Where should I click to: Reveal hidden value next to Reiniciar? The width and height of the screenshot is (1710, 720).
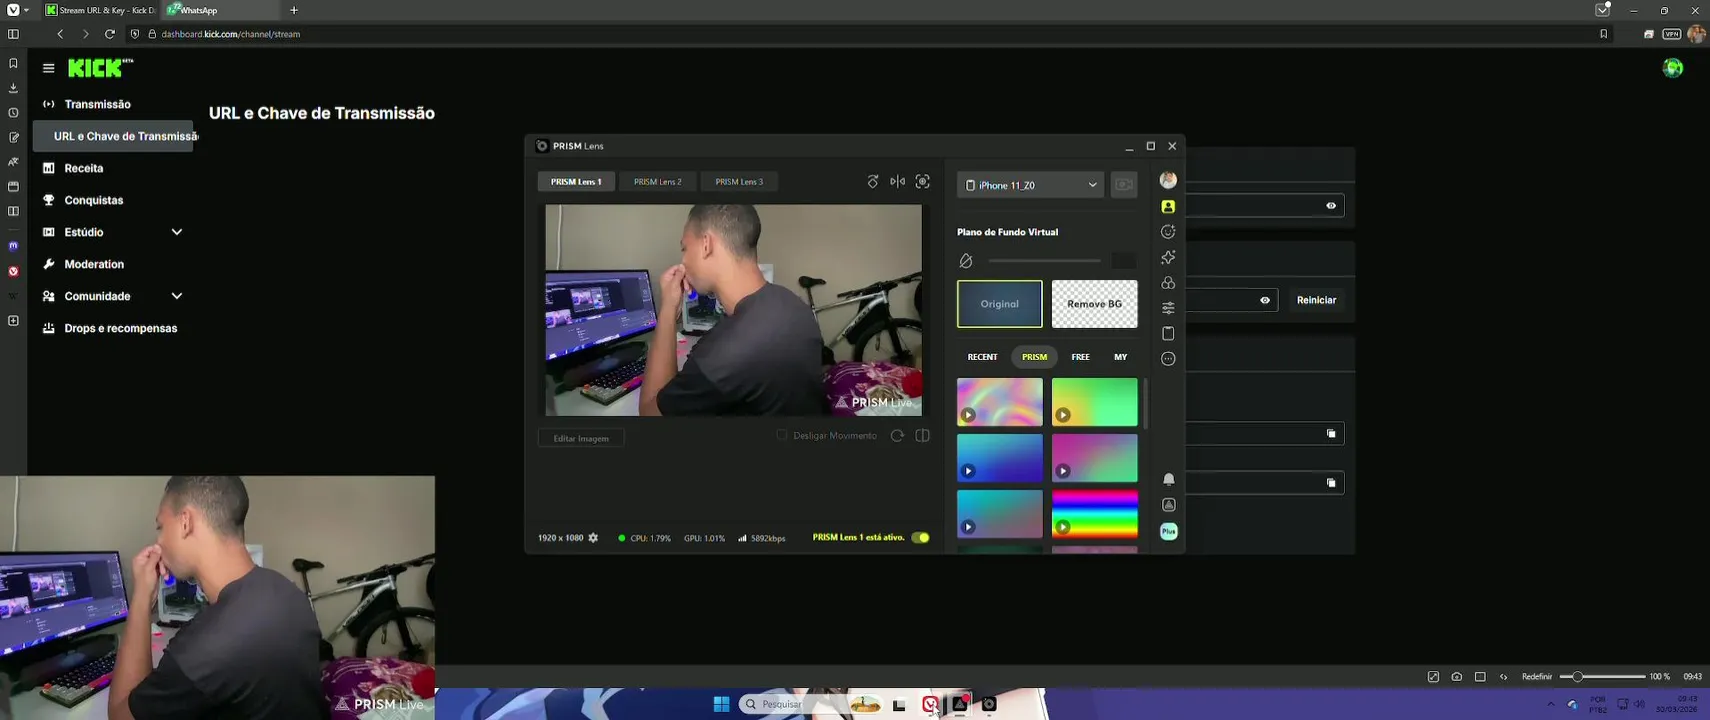pyautogui.click(x=1265, y=300)
